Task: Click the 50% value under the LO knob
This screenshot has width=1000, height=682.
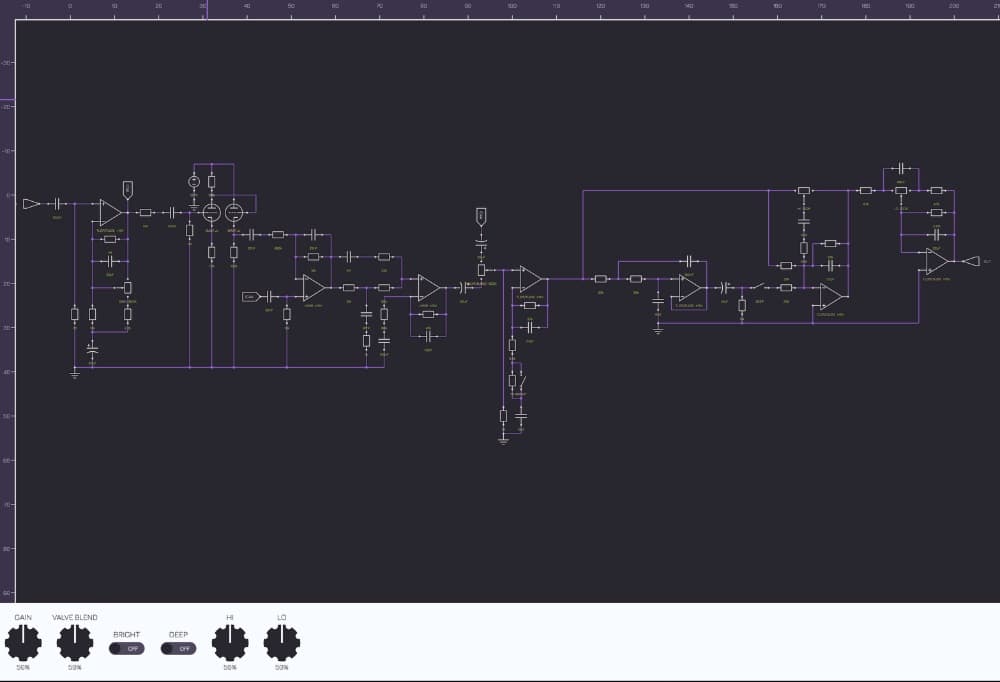Action: [282, 667]
